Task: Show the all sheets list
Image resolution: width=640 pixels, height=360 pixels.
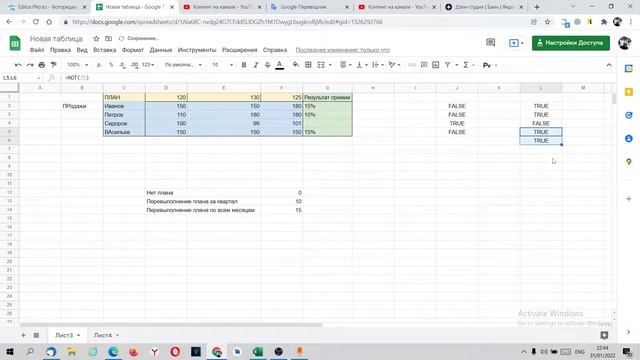Action: tap(36, 335)
